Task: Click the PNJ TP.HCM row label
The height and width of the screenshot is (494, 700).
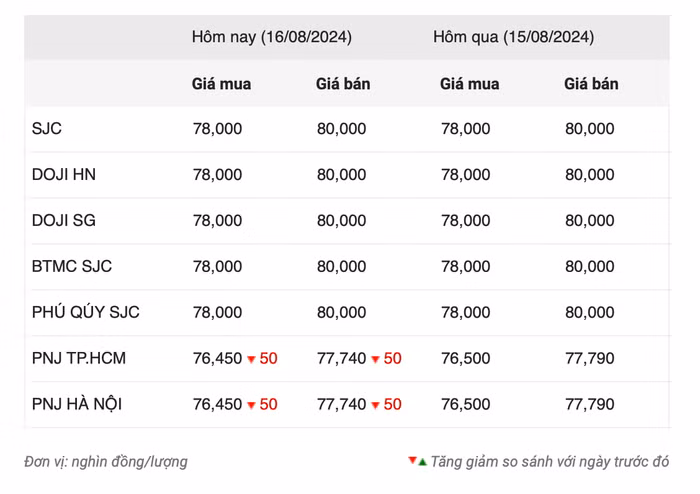Action: (79, 359)
